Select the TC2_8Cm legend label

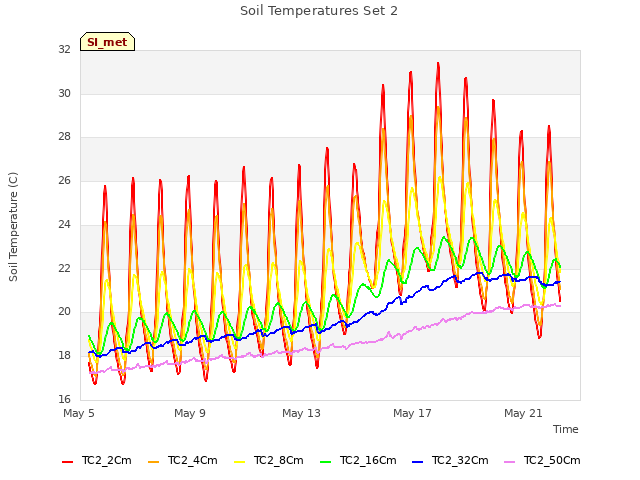[x=279, y=460]
